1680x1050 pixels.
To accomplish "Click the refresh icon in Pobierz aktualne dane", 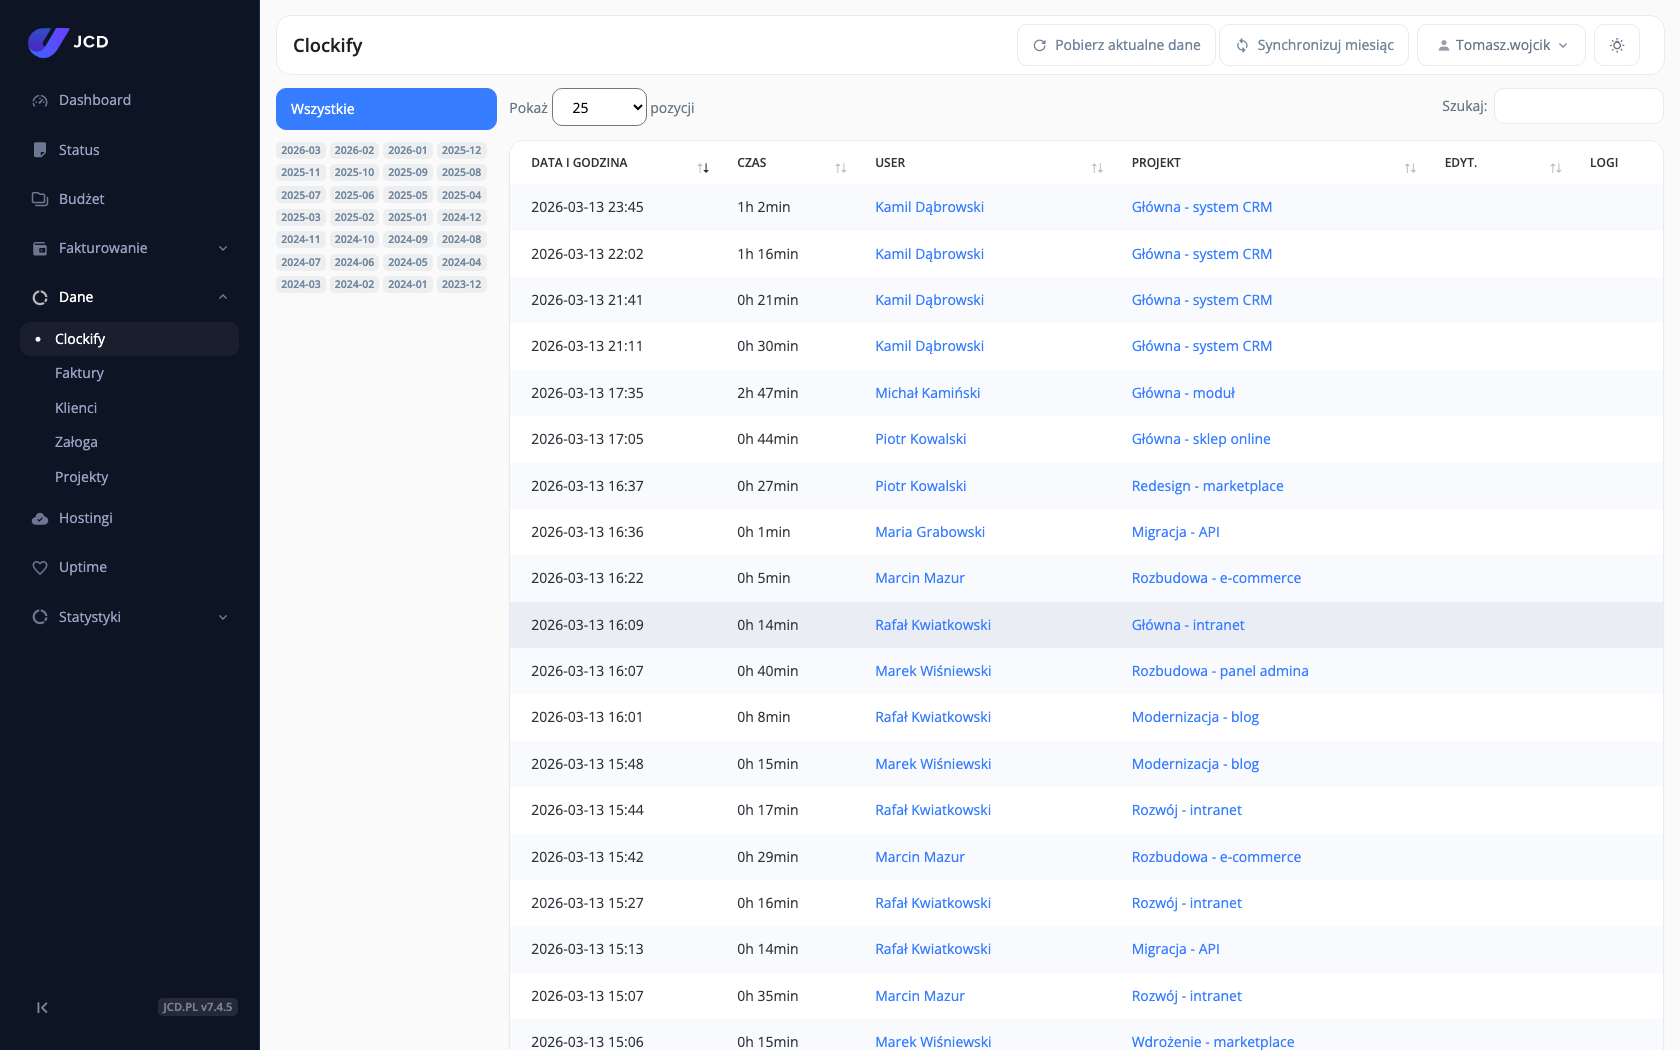I will pyautogui.click(x=1040, y=45).
